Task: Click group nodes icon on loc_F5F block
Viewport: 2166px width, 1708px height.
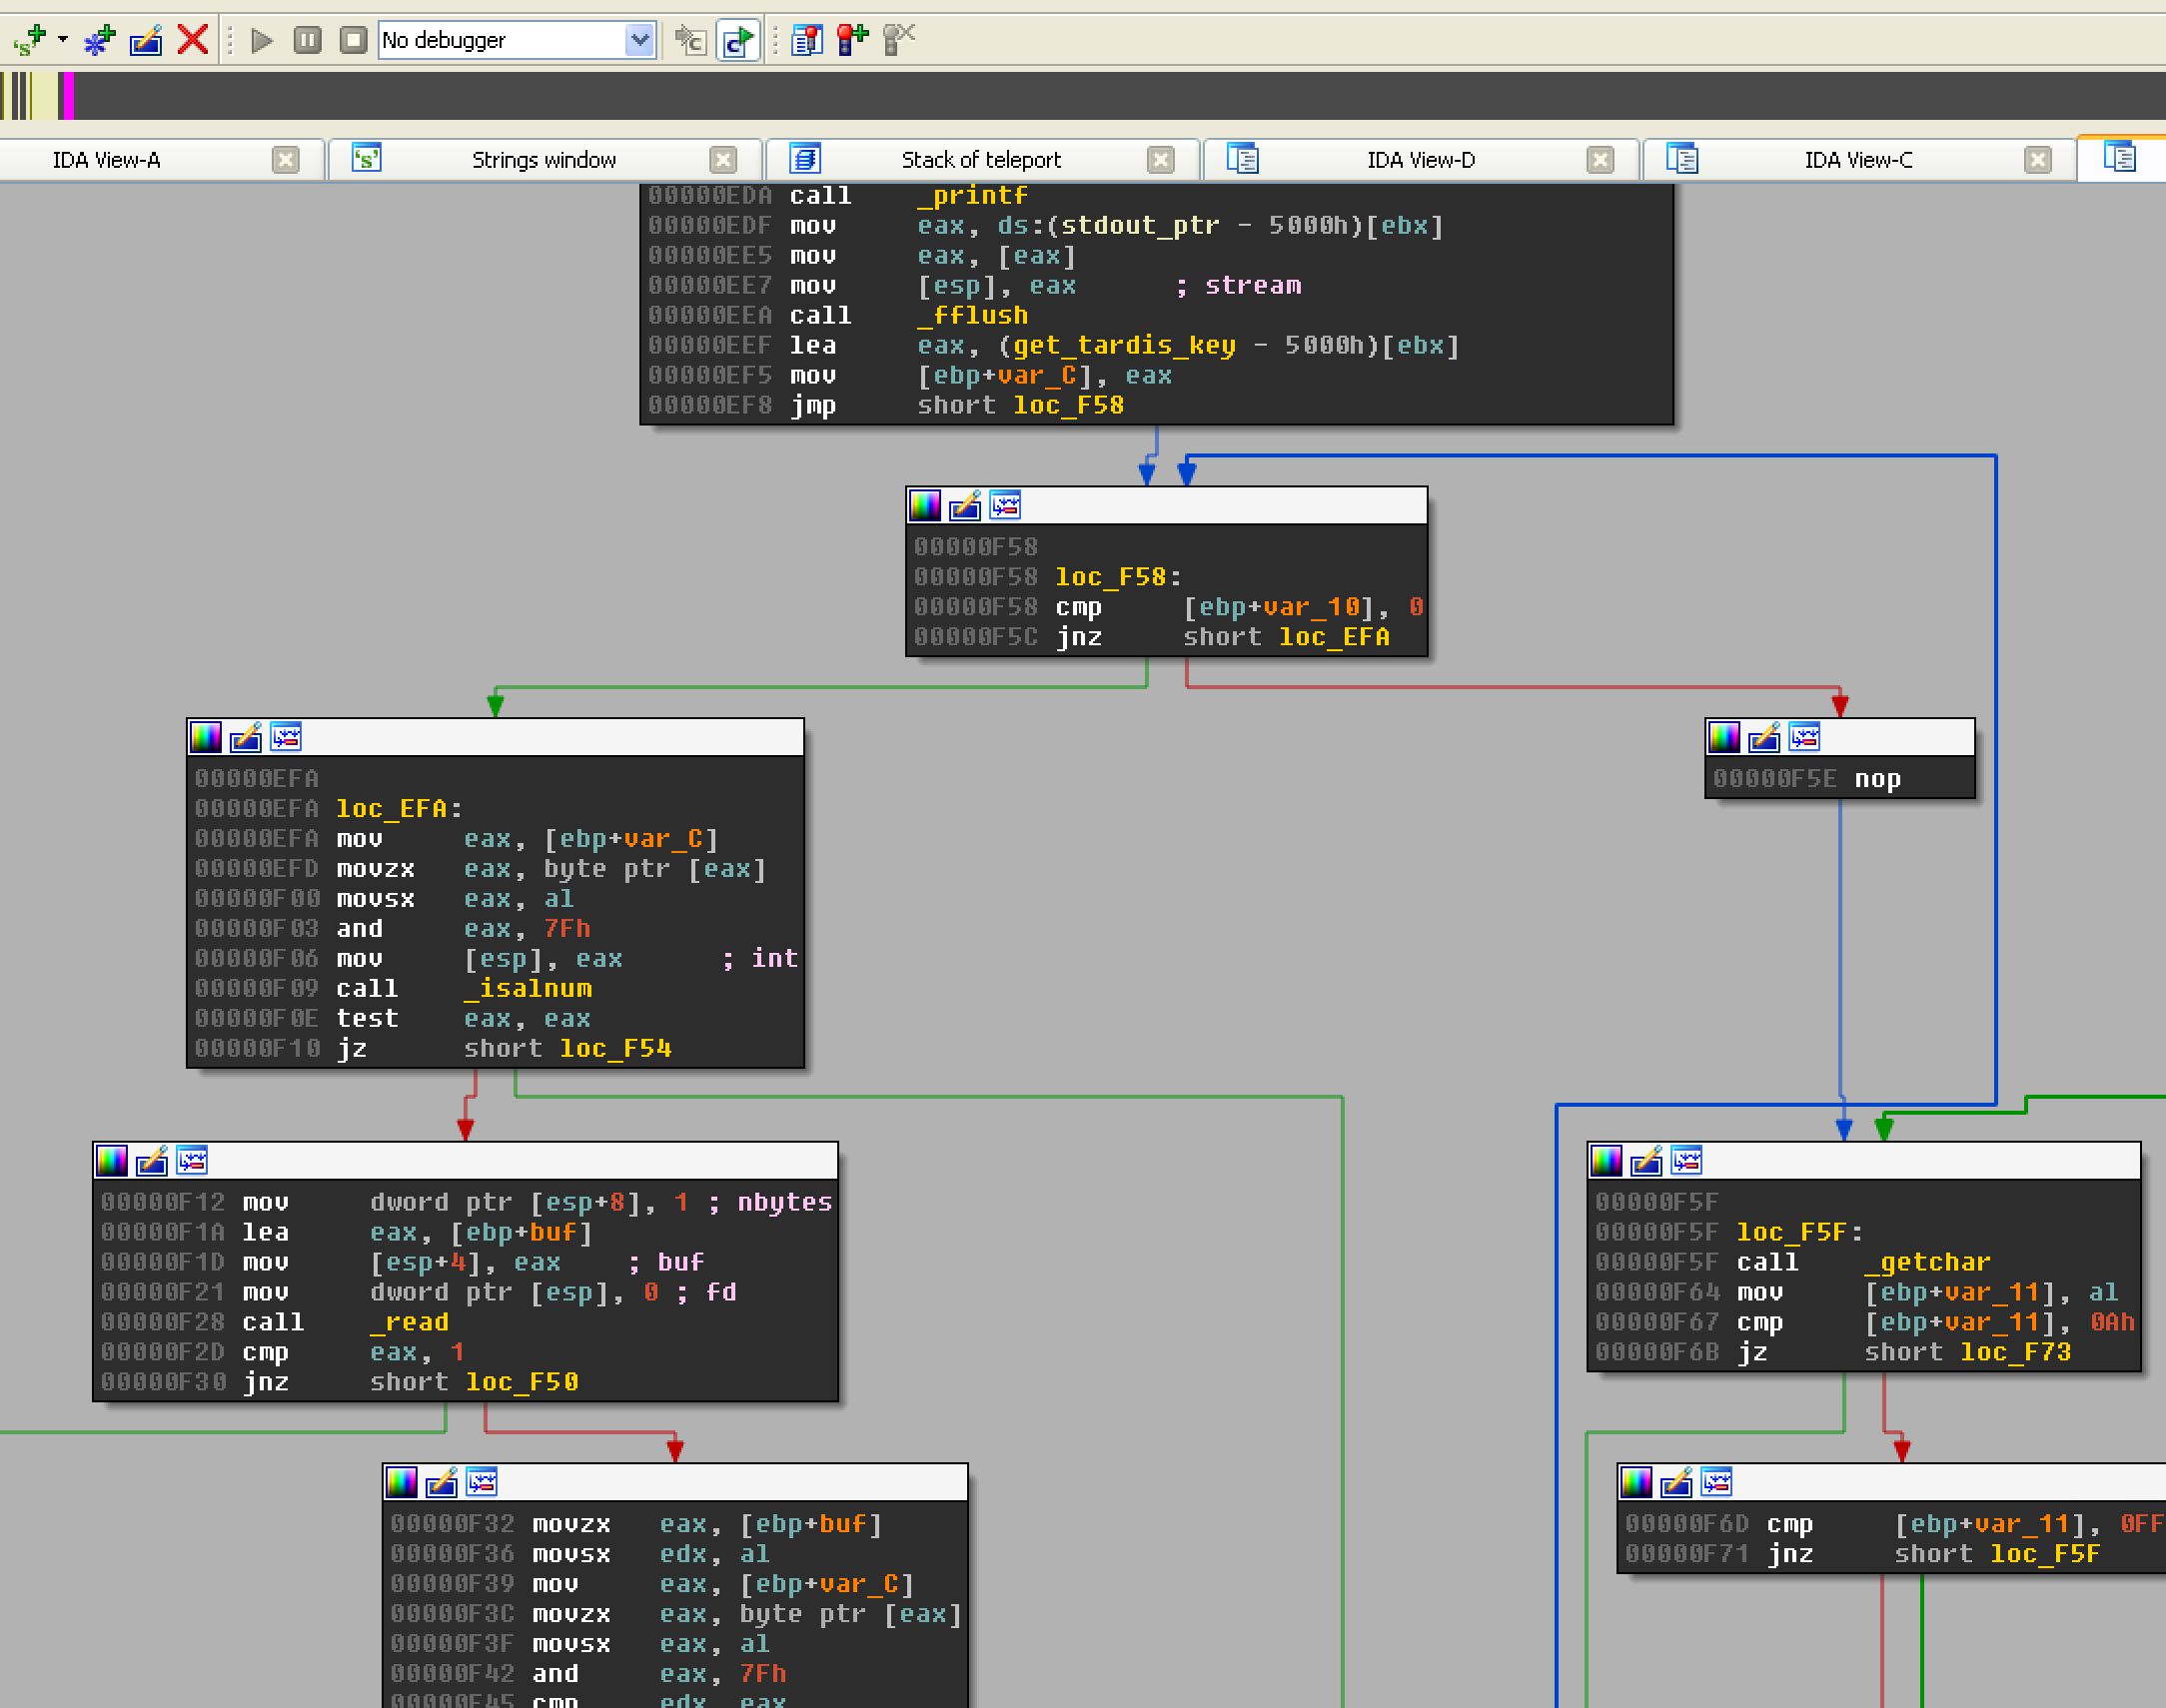Action: [1687, 1161]
